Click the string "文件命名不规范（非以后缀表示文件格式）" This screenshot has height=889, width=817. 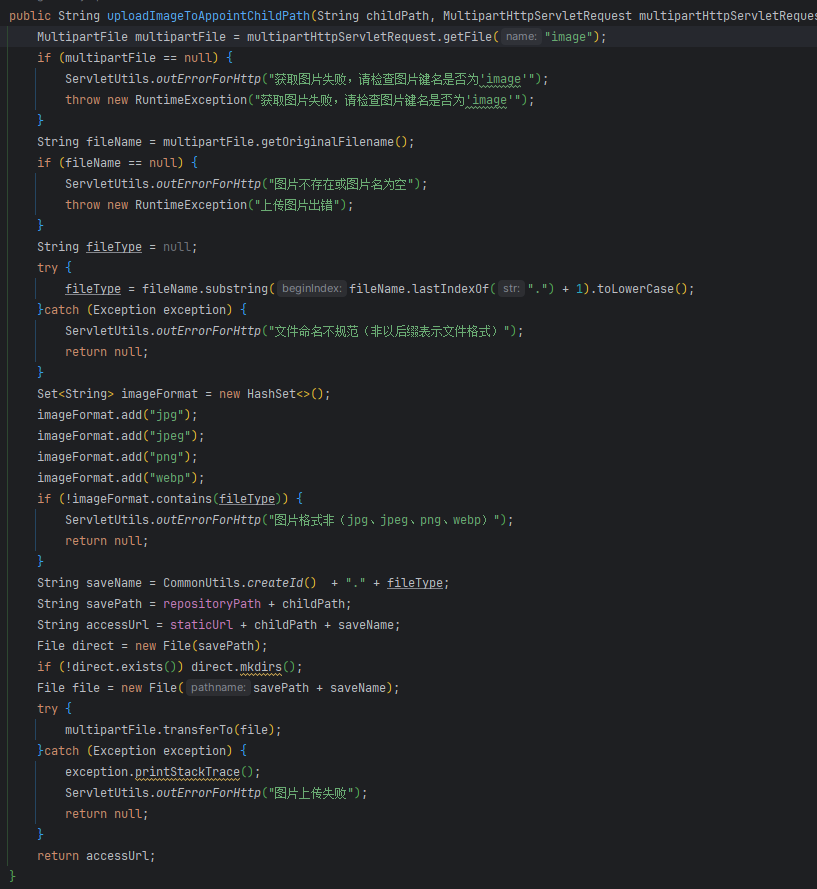pos(388,331)
